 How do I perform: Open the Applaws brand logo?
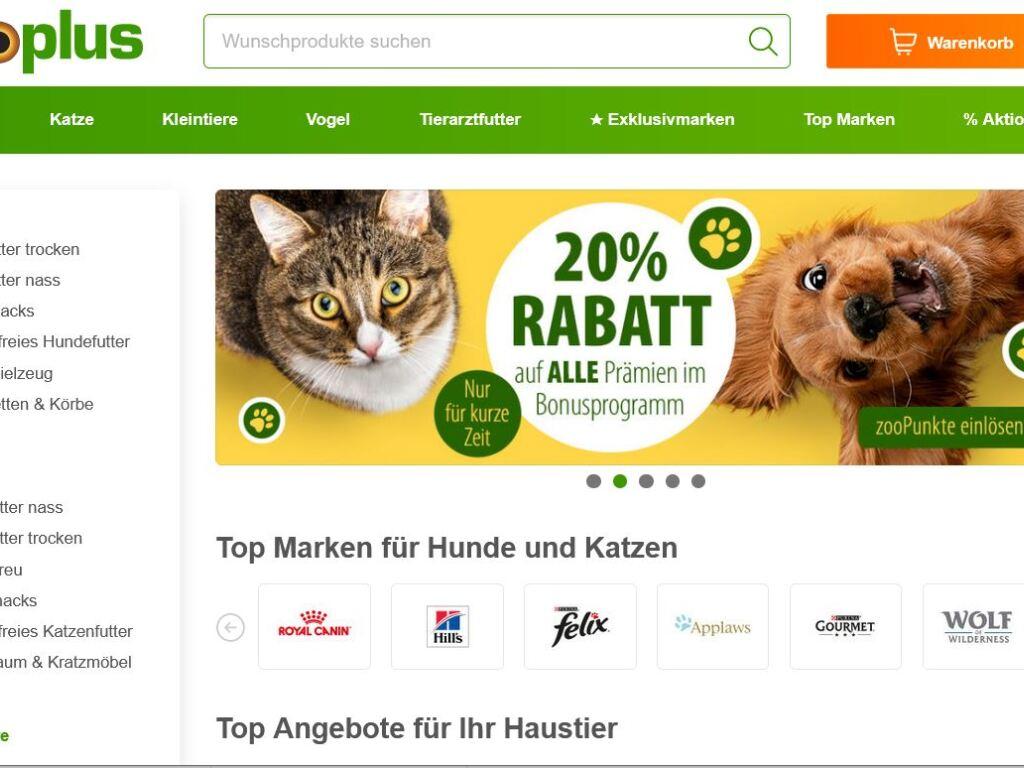click(x=712, y=626)
